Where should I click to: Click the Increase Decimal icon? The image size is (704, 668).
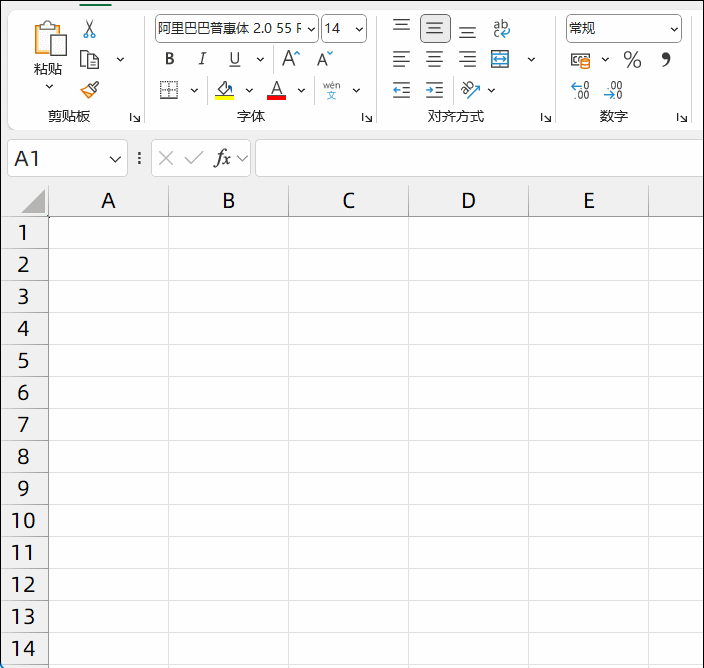(x=580, y=91)
